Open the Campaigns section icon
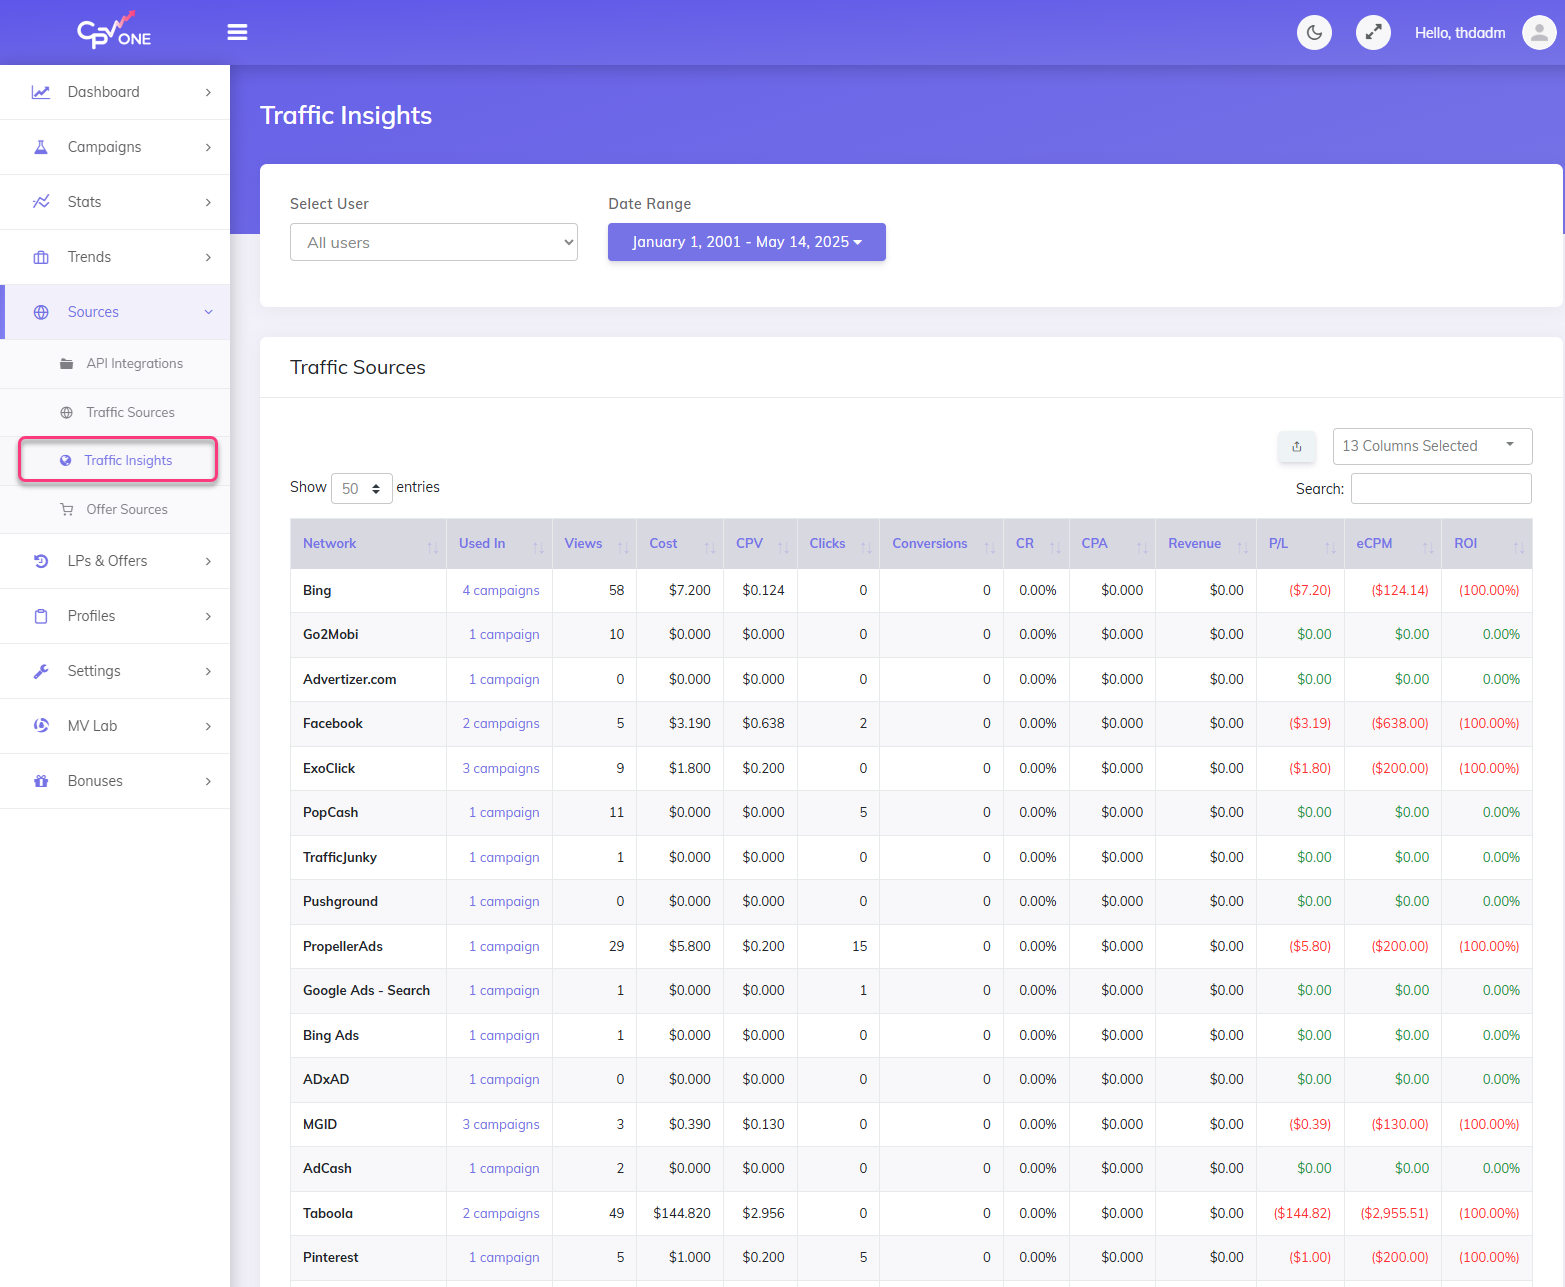 [x=41, y=146]
